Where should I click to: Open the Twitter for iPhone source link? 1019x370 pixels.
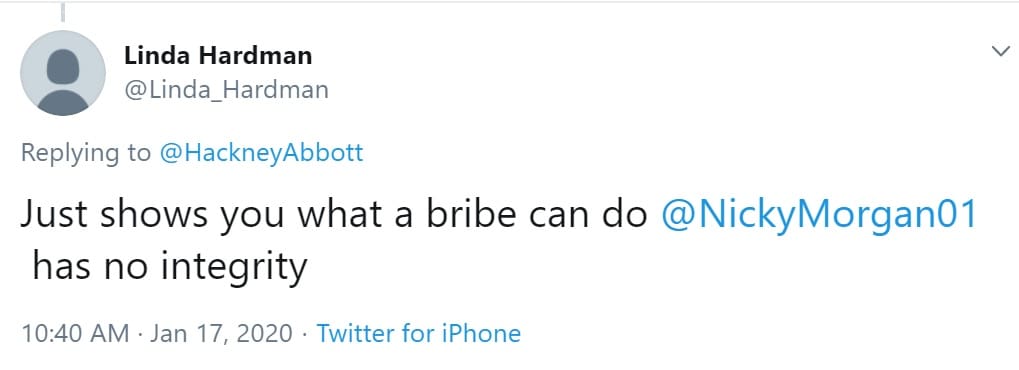pyautogui.click(x=419, y=334)
